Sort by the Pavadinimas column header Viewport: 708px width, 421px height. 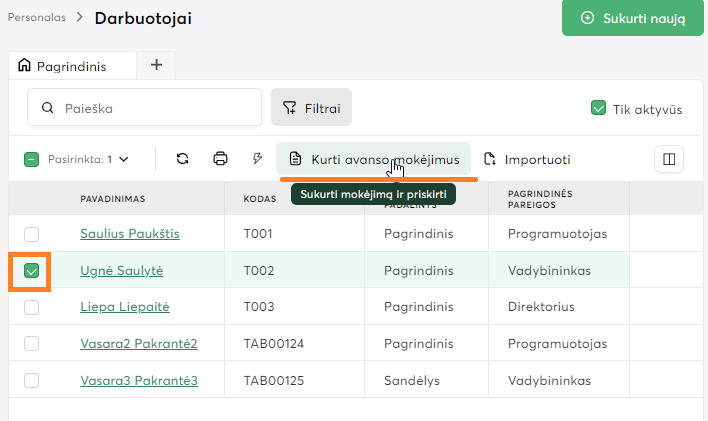(112, 198)
